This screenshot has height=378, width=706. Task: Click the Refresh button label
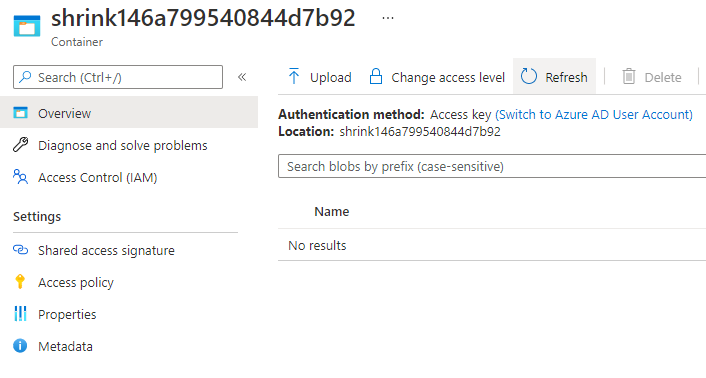(566, 77)
